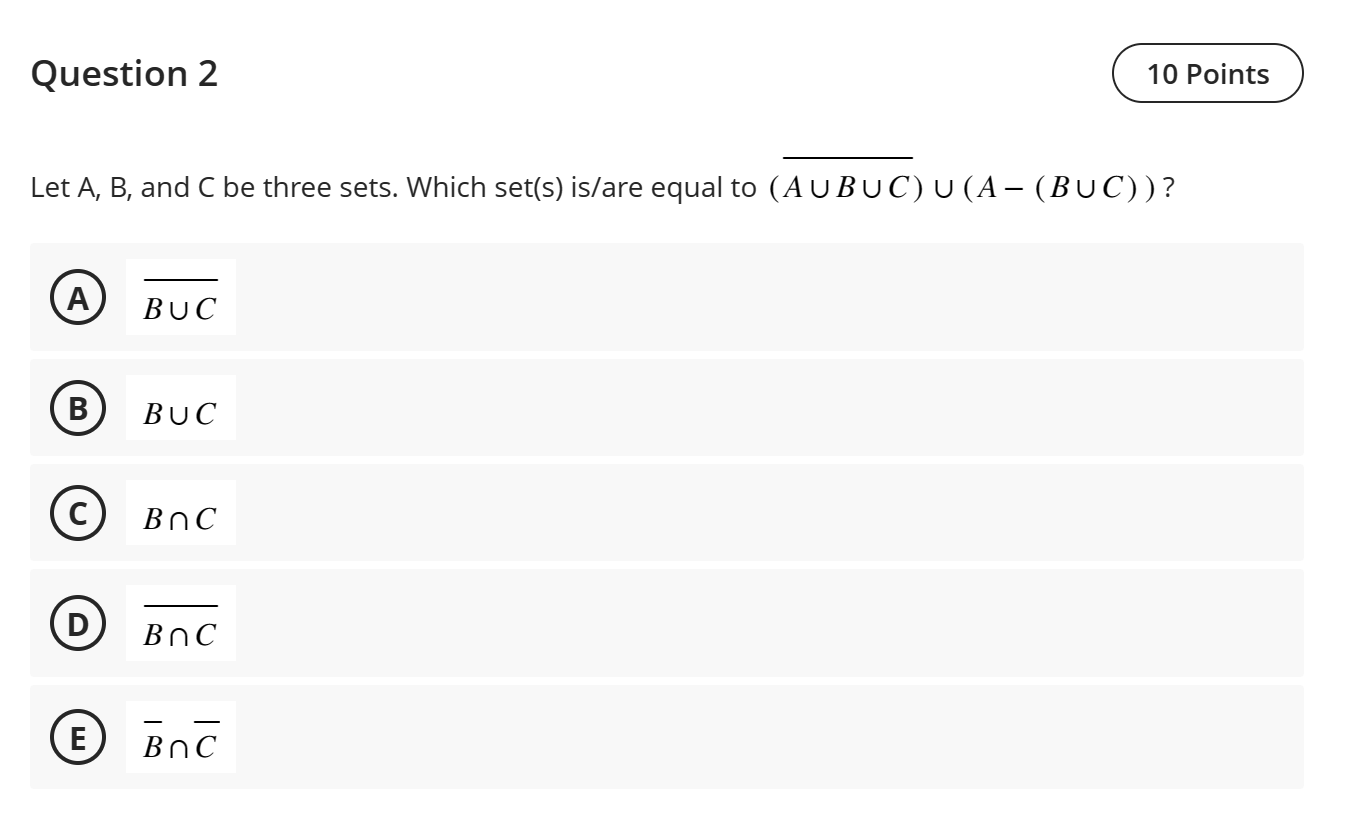Click the circled letter D icon

[x=77, y=624]
